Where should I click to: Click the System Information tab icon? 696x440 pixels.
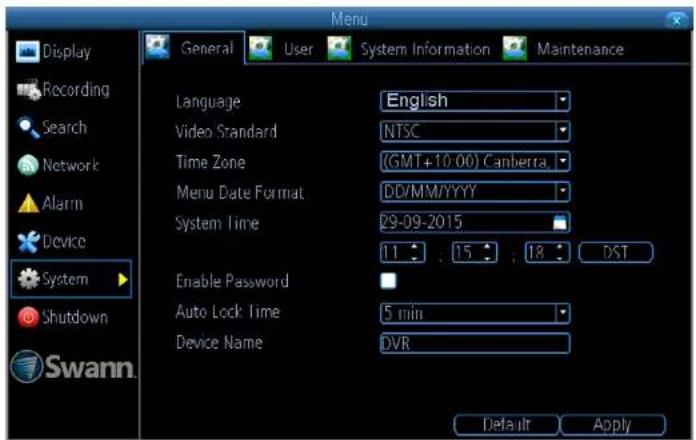coord(339,48)
